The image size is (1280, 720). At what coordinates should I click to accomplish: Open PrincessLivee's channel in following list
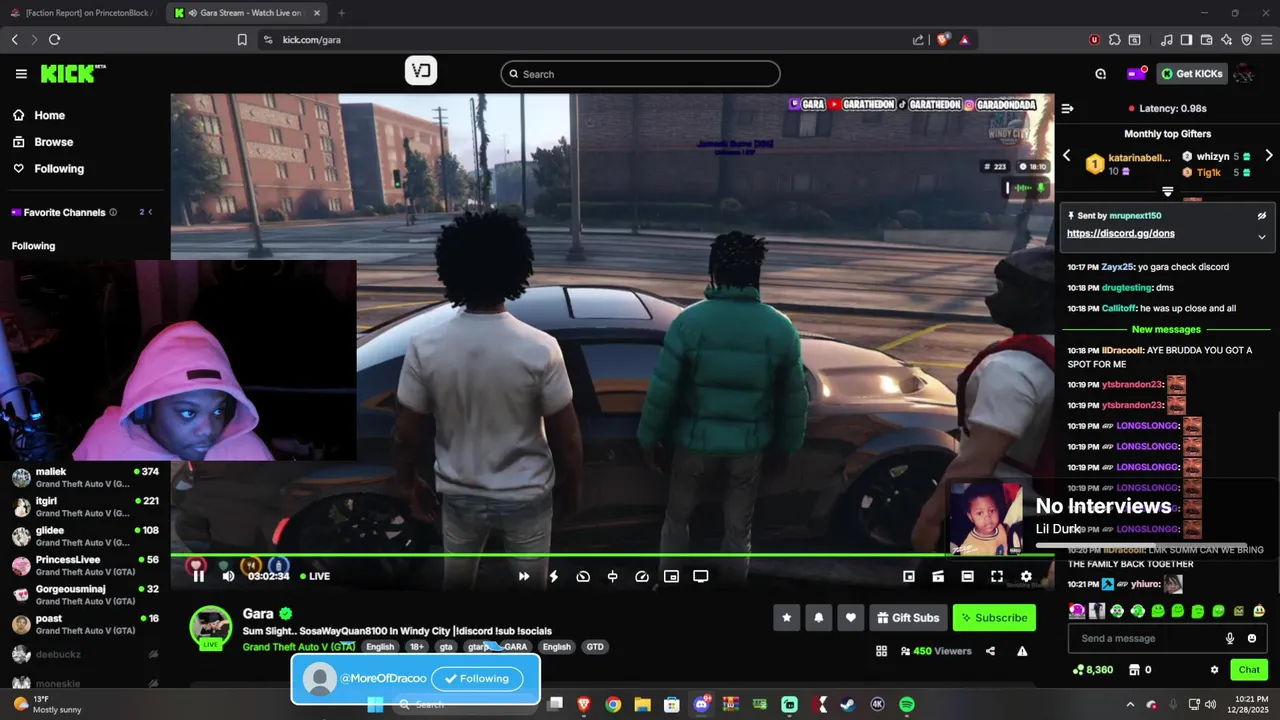pos(85,566)
